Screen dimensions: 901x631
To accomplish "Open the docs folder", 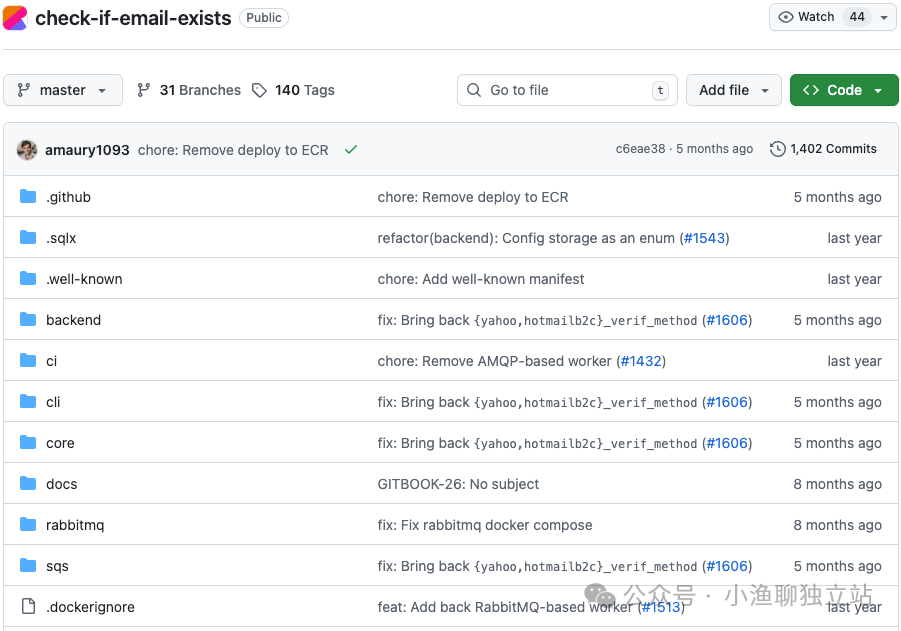I will click(x=61, y=484).
